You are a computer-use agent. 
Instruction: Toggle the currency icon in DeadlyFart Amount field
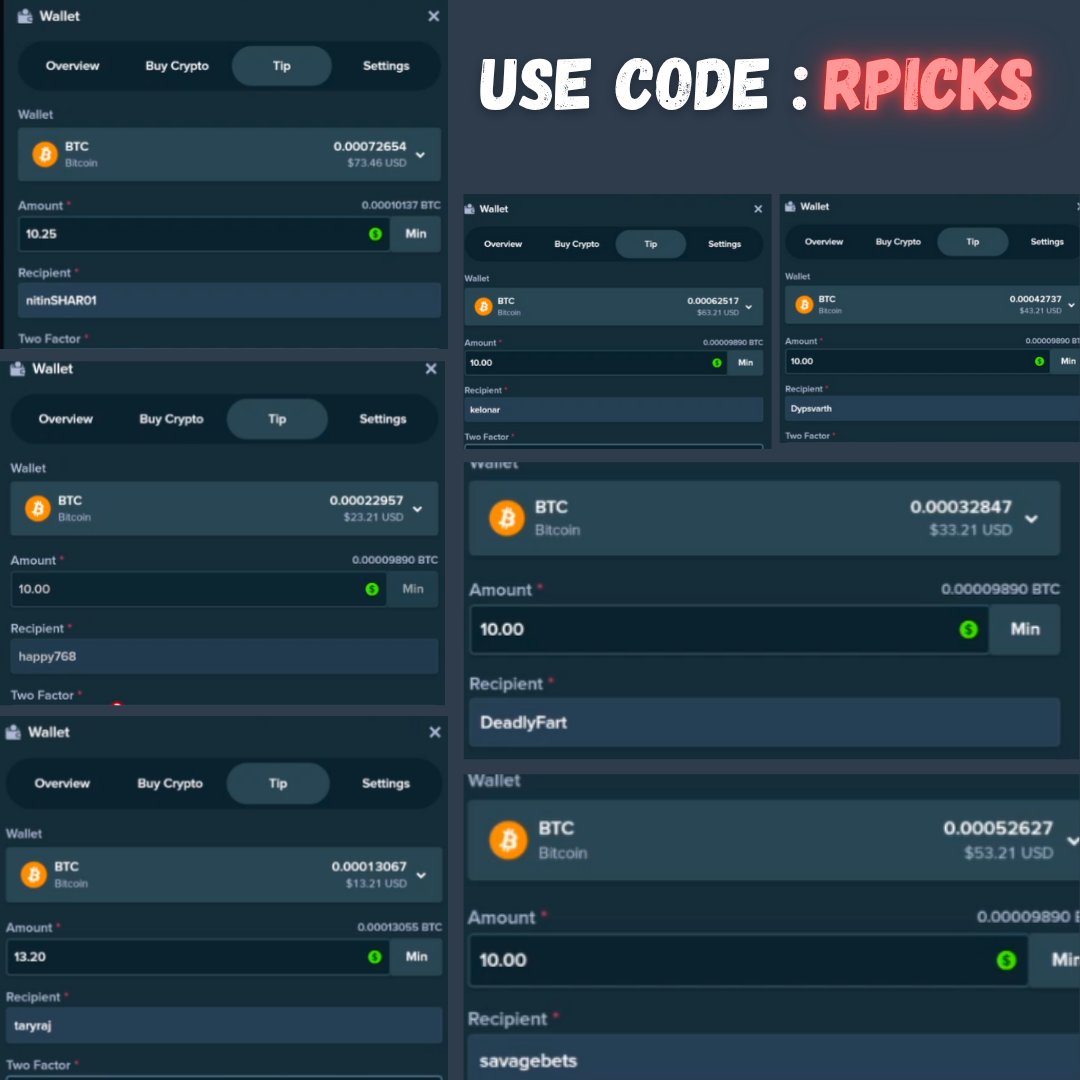(x=967, y=630)
